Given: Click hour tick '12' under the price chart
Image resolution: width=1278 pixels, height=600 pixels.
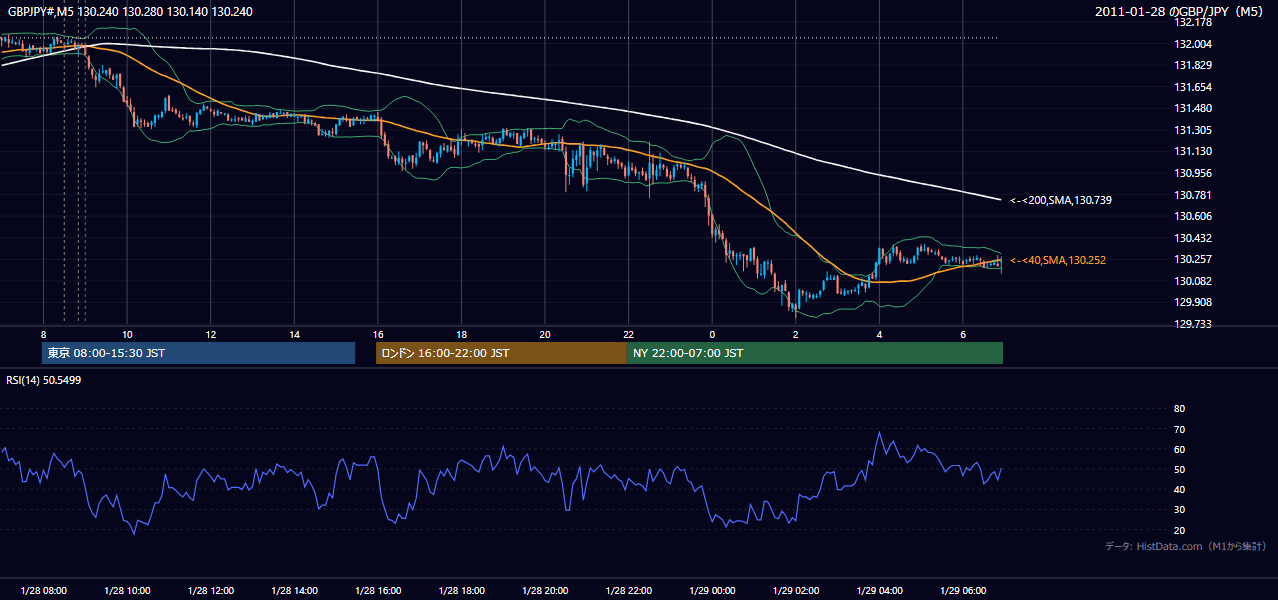Looking at the screenshot, I should (211, 334).
